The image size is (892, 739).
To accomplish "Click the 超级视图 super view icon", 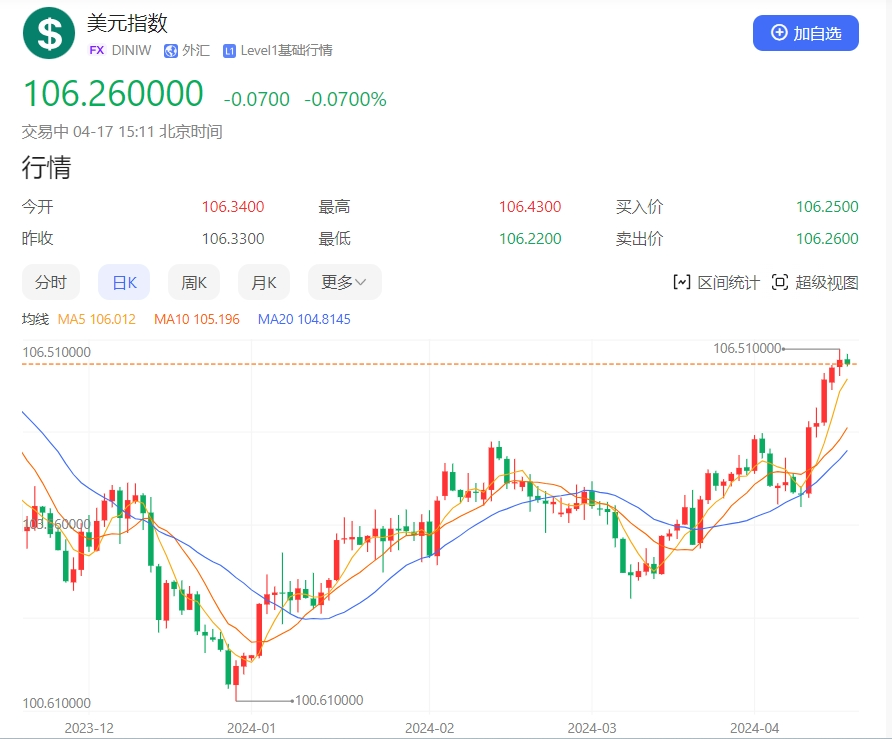I will pyautogui.click(x=780, y=282).
